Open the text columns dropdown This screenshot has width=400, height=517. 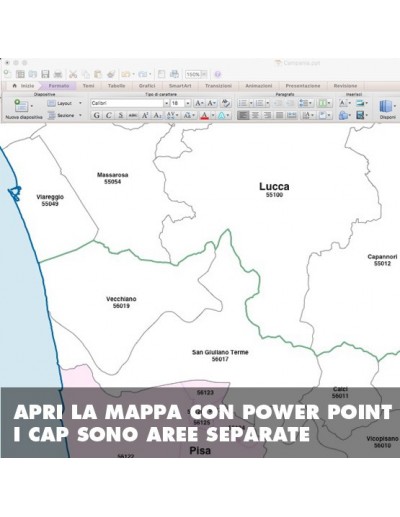324,103
